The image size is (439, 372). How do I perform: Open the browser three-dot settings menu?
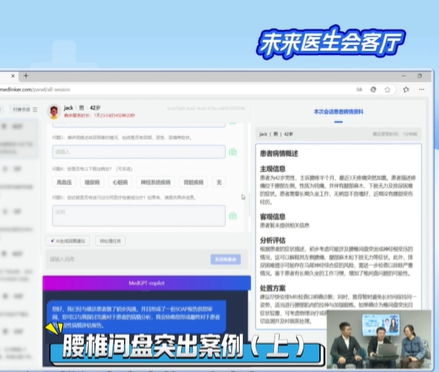coord(422,89)
